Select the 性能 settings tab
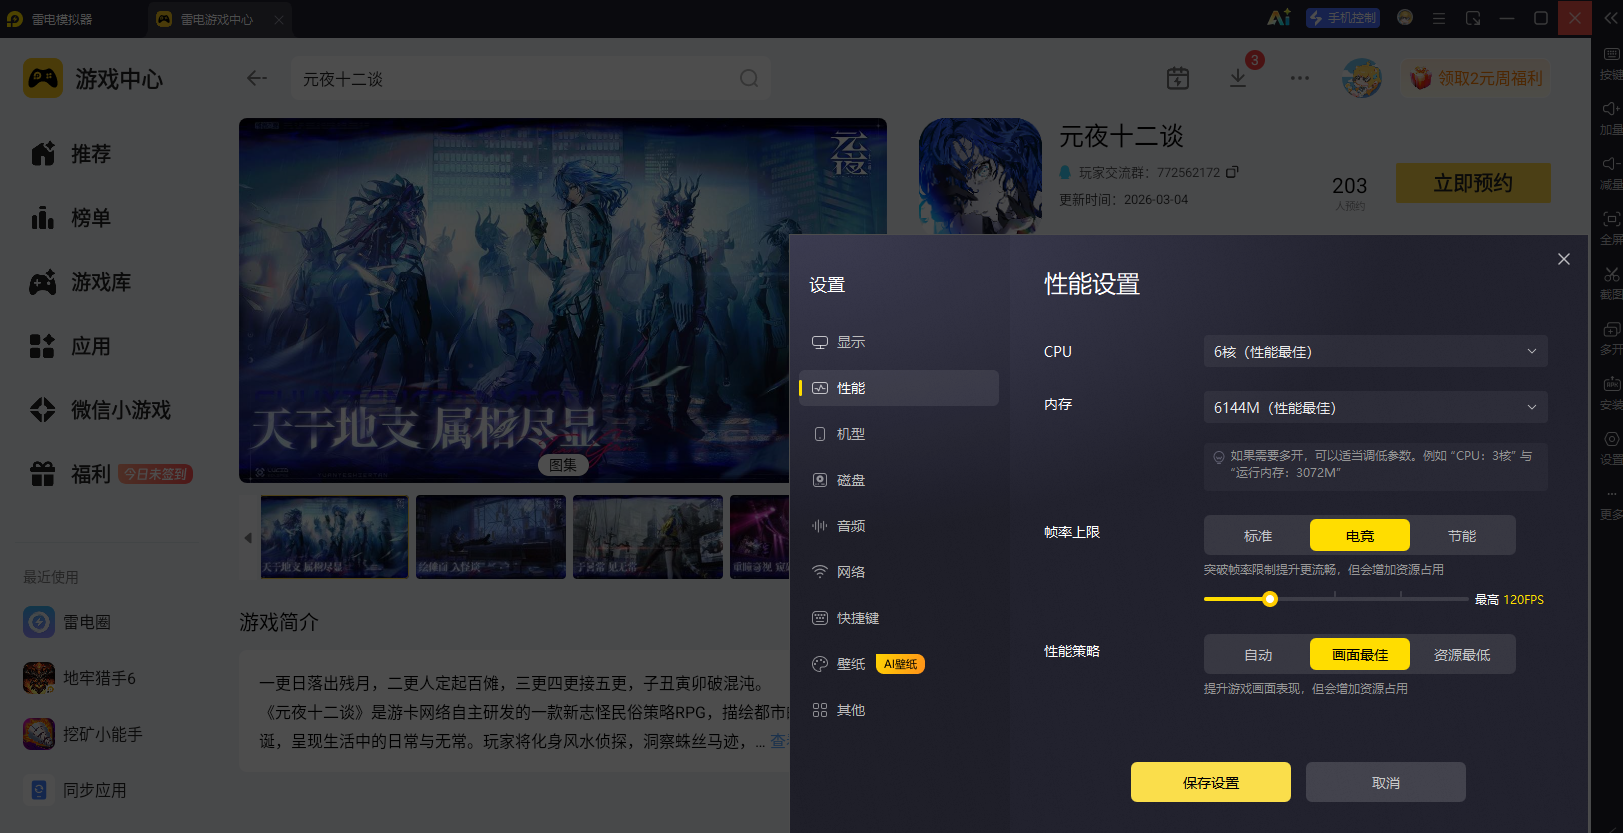 pos(899,388)
